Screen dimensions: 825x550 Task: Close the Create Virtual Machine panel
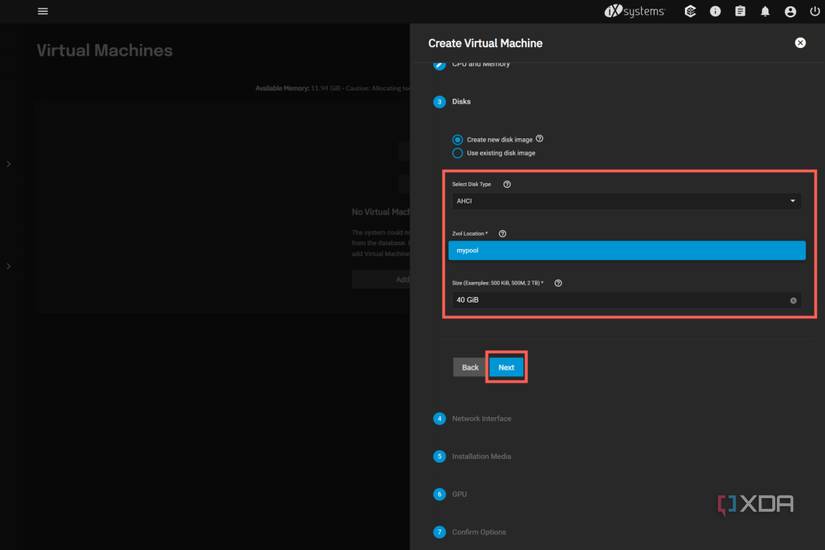[x=800, y=43]
